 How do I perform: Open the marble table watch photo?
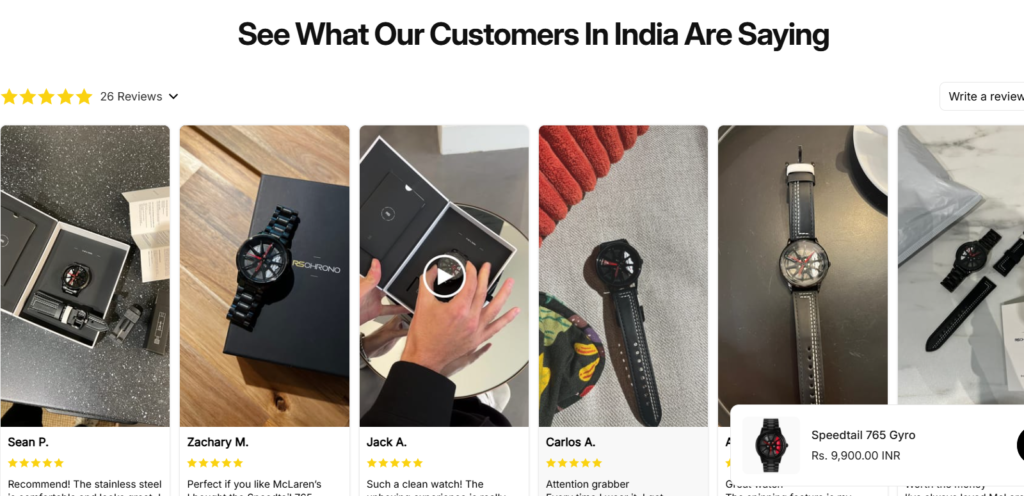961,265
